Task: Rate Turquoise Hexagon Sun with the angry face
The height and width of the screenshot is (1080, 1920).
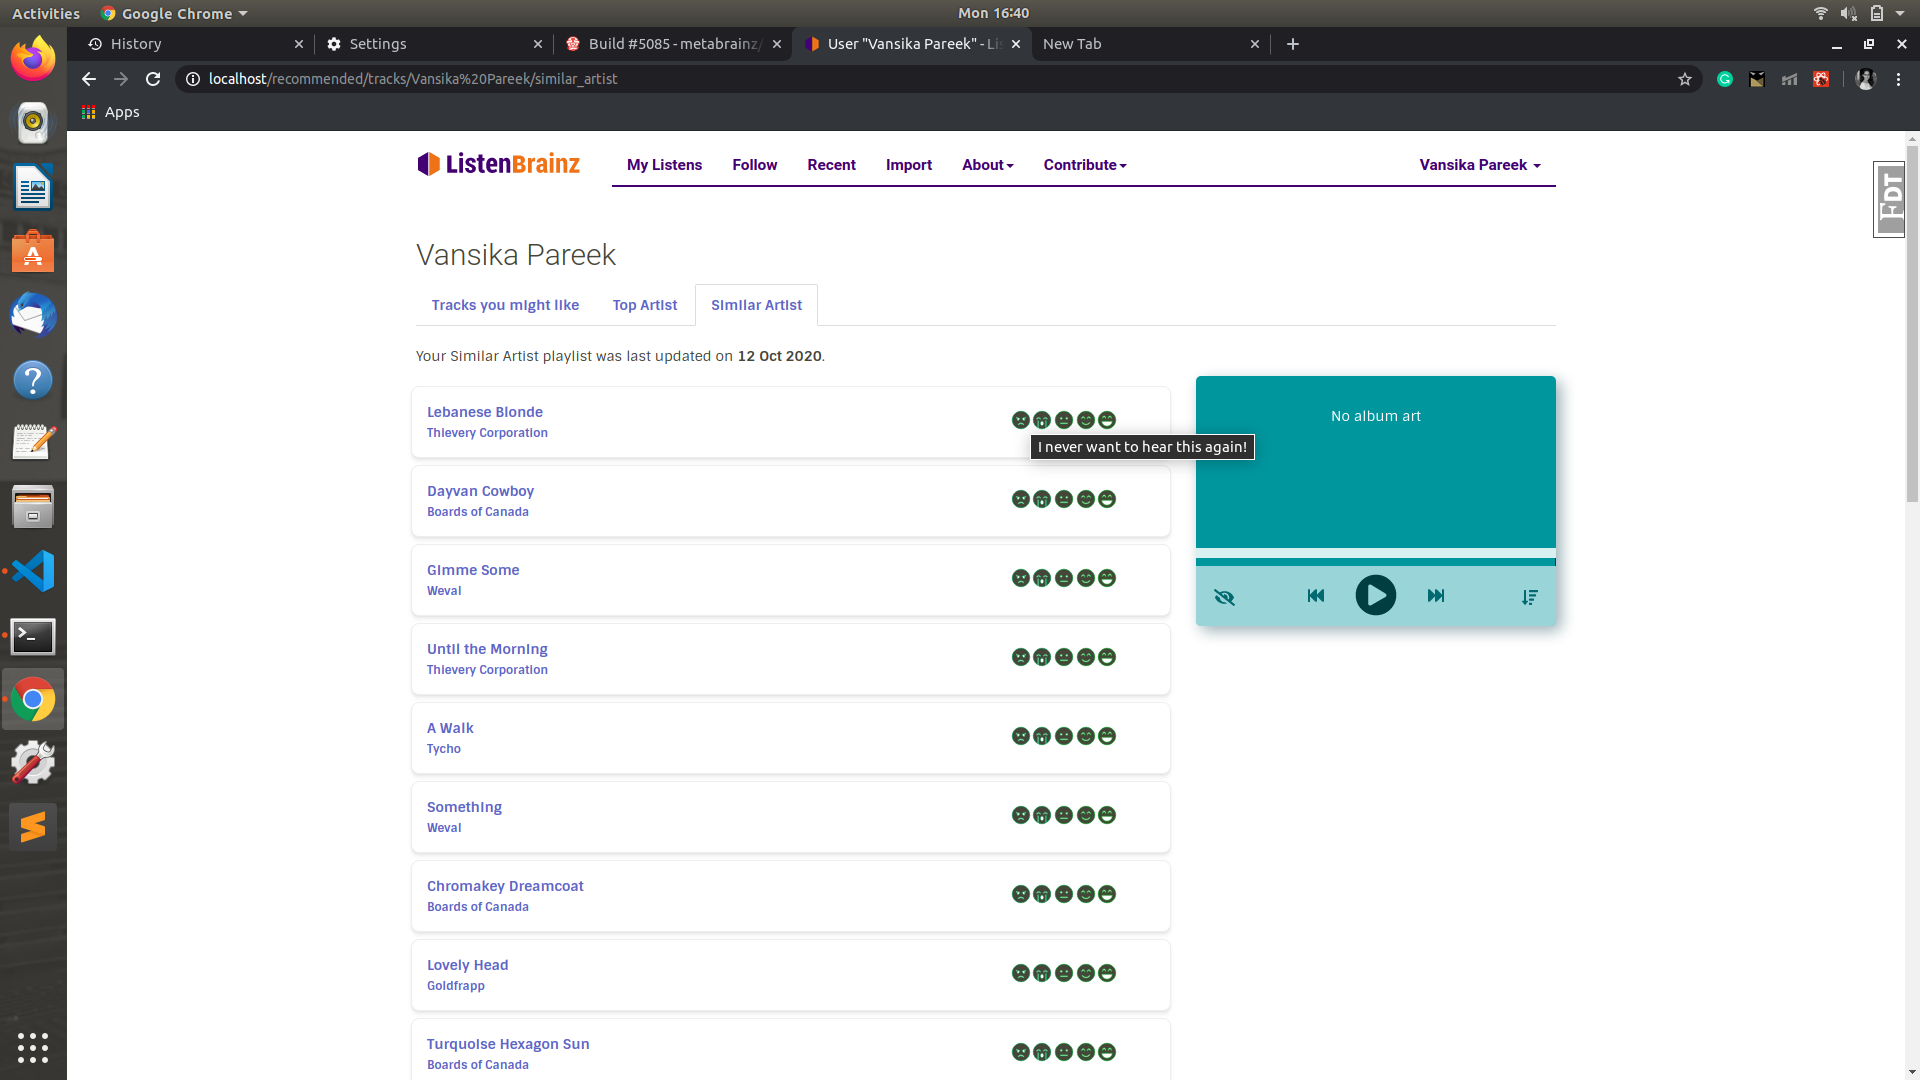Action: 1020,1052
